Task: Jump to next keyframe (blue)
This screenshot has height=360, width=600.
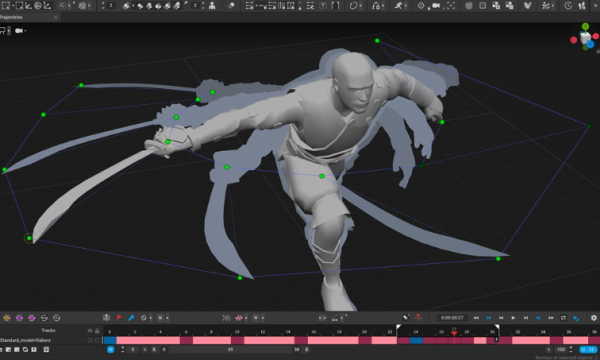Action: coord(538,318)
